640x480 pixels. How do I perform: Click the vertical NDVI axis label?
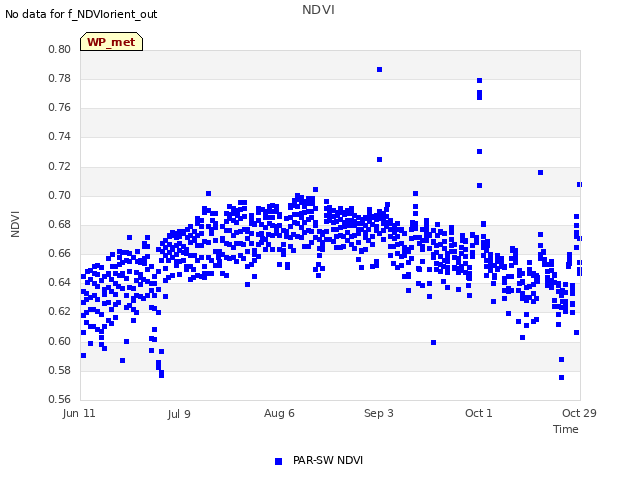(15, 224)
